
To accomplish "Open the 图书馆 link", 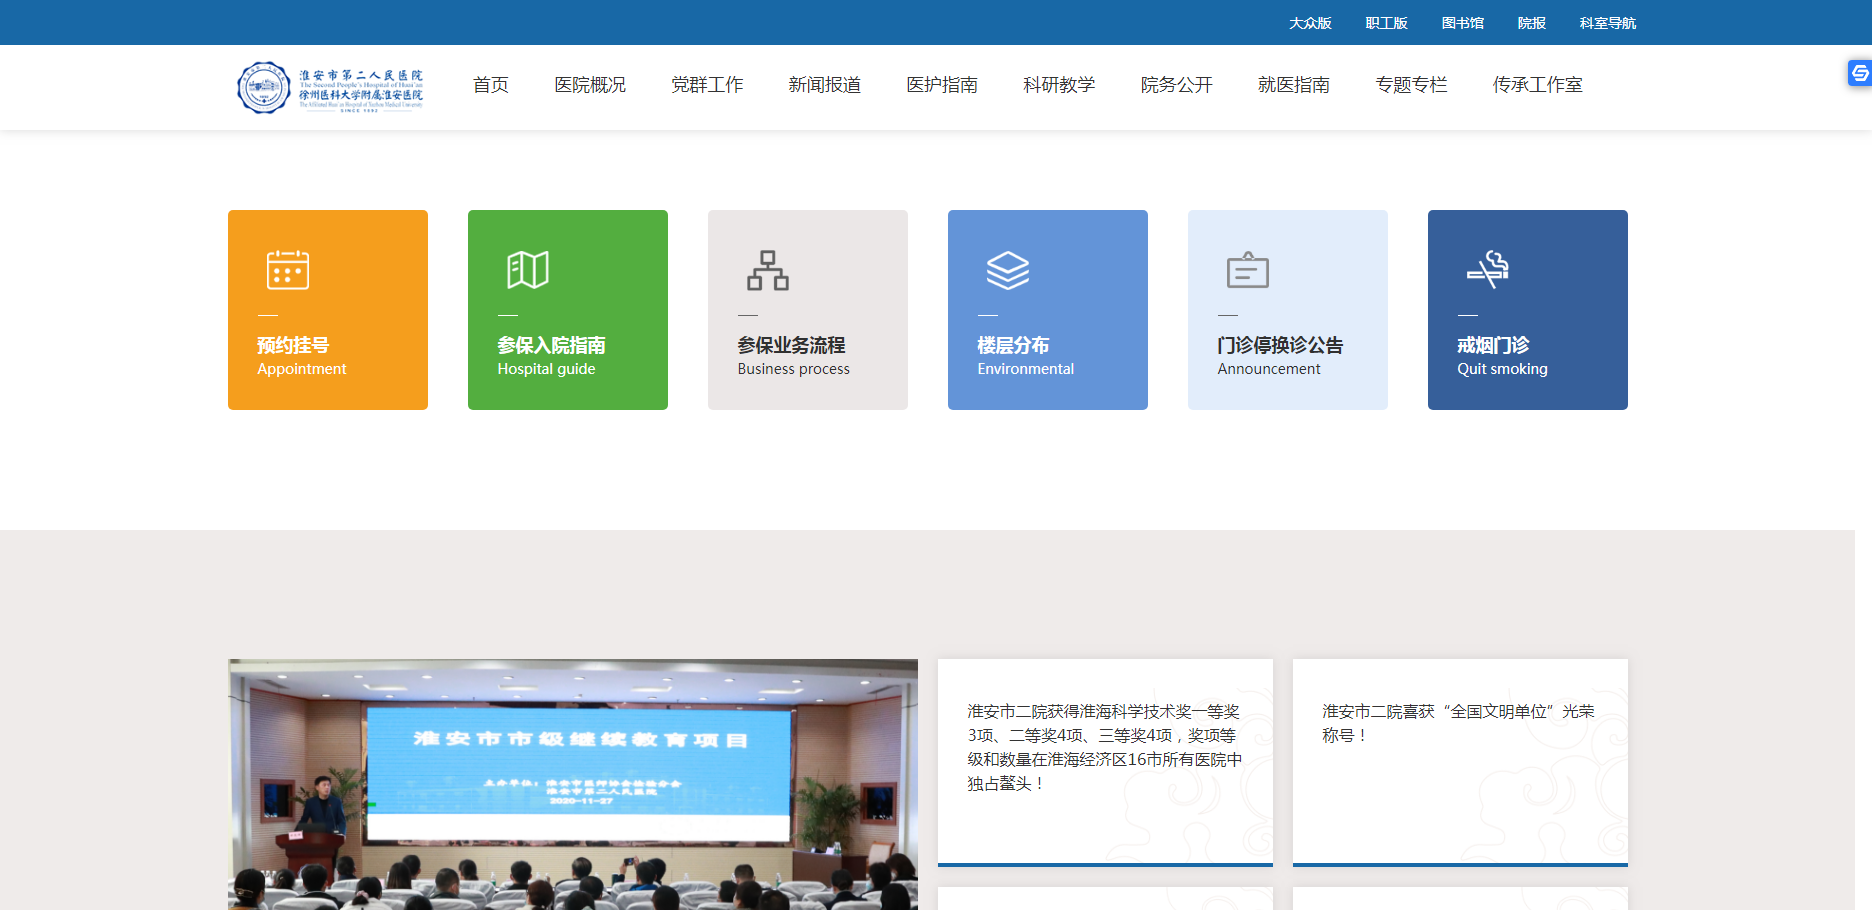I will (x=1462, y=23).
